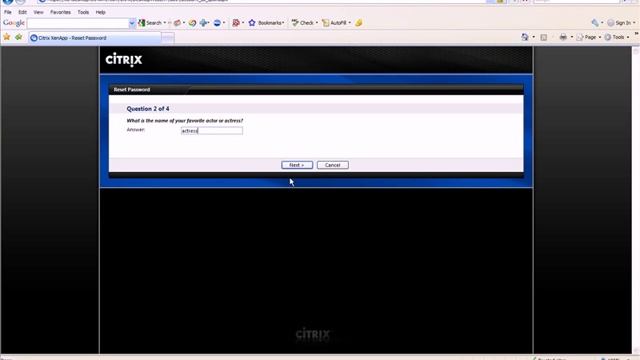Open a new blank tab
Screen dimensions: 640x360
167,38
